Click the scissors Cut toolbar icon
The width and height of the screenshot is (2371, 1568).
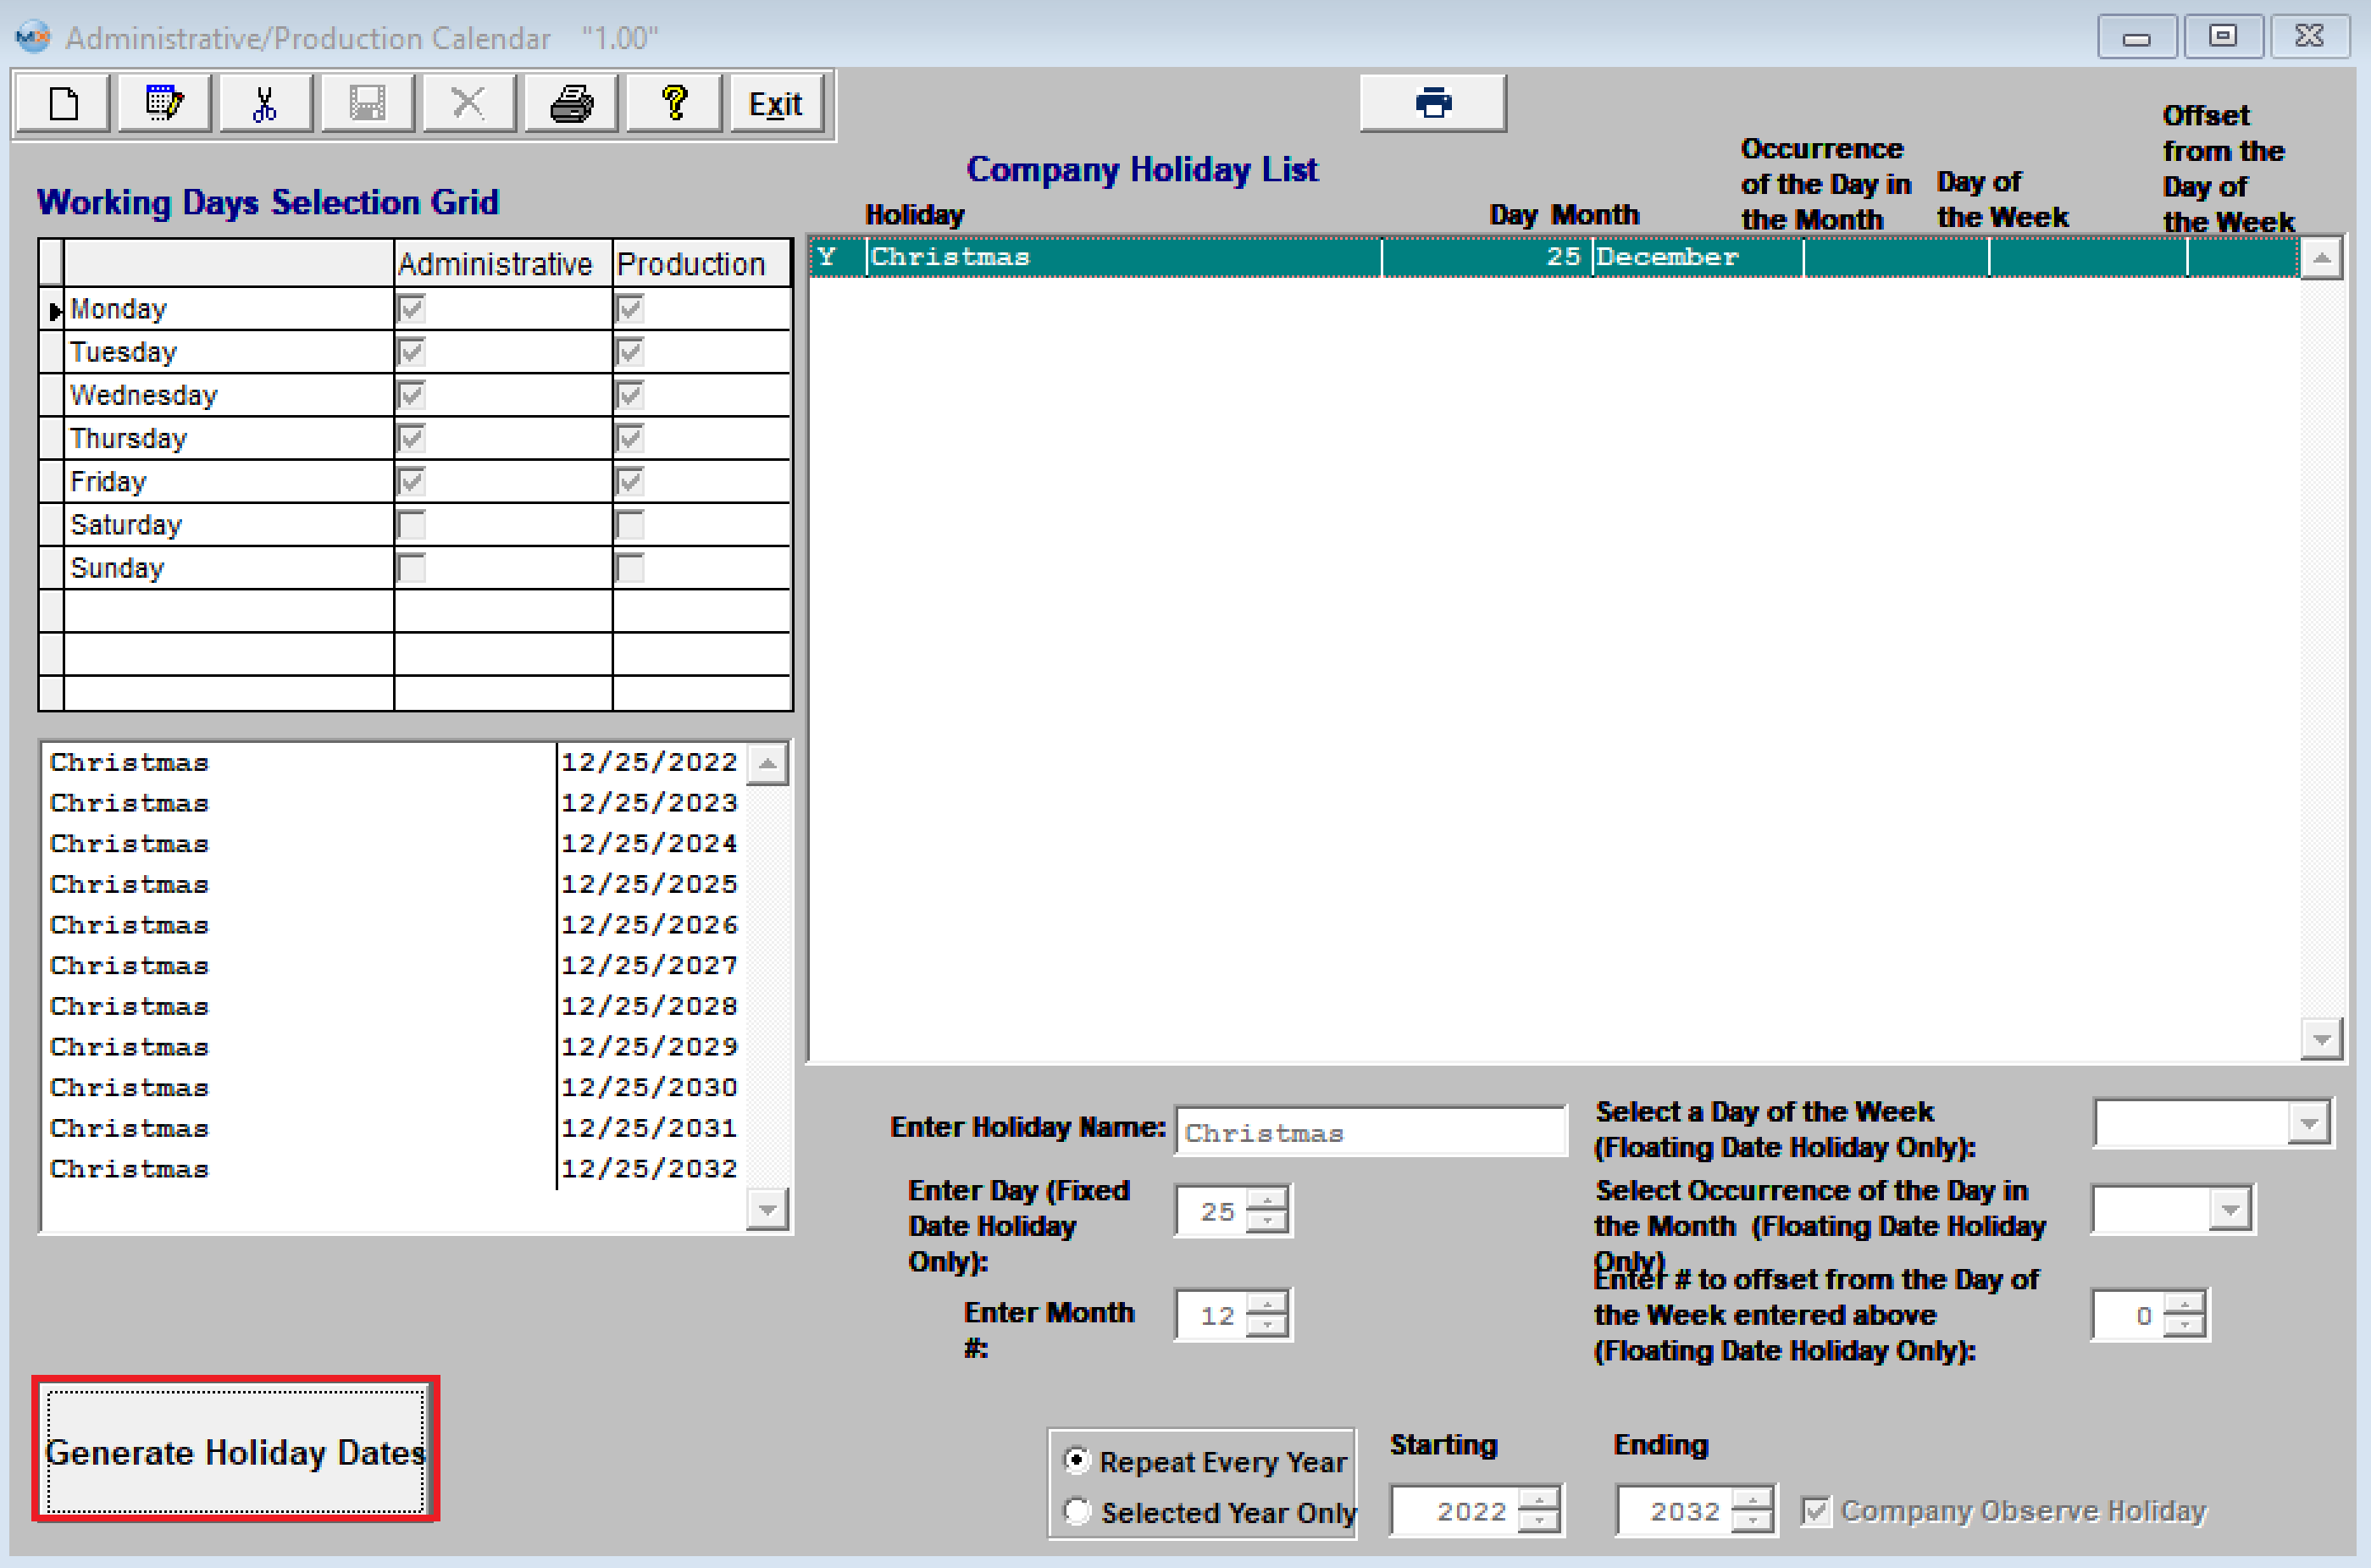click(x=265, y=103)
